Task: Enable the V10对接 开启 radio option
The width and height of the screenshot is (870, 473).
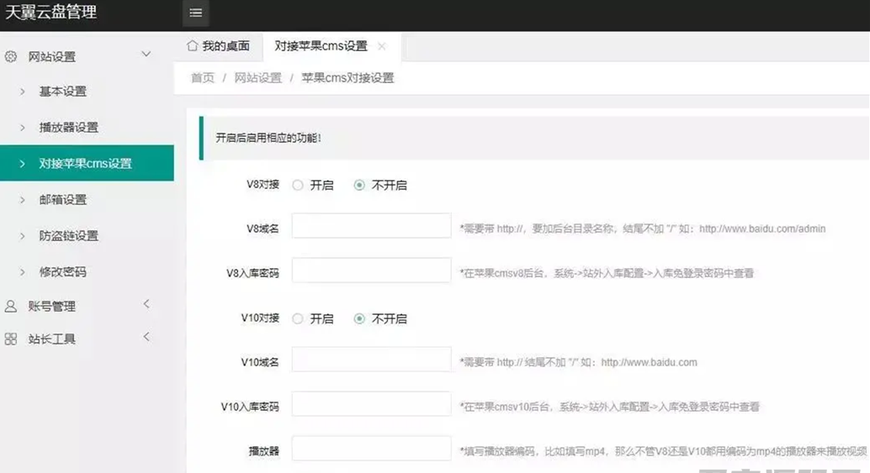Action: coord(297,319)
